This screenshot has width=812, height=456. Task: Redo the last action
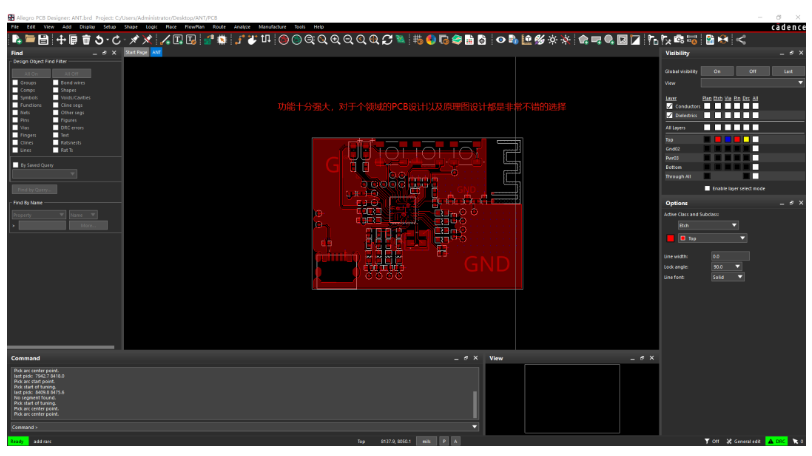pyautogui.click(x=117, y=40)
